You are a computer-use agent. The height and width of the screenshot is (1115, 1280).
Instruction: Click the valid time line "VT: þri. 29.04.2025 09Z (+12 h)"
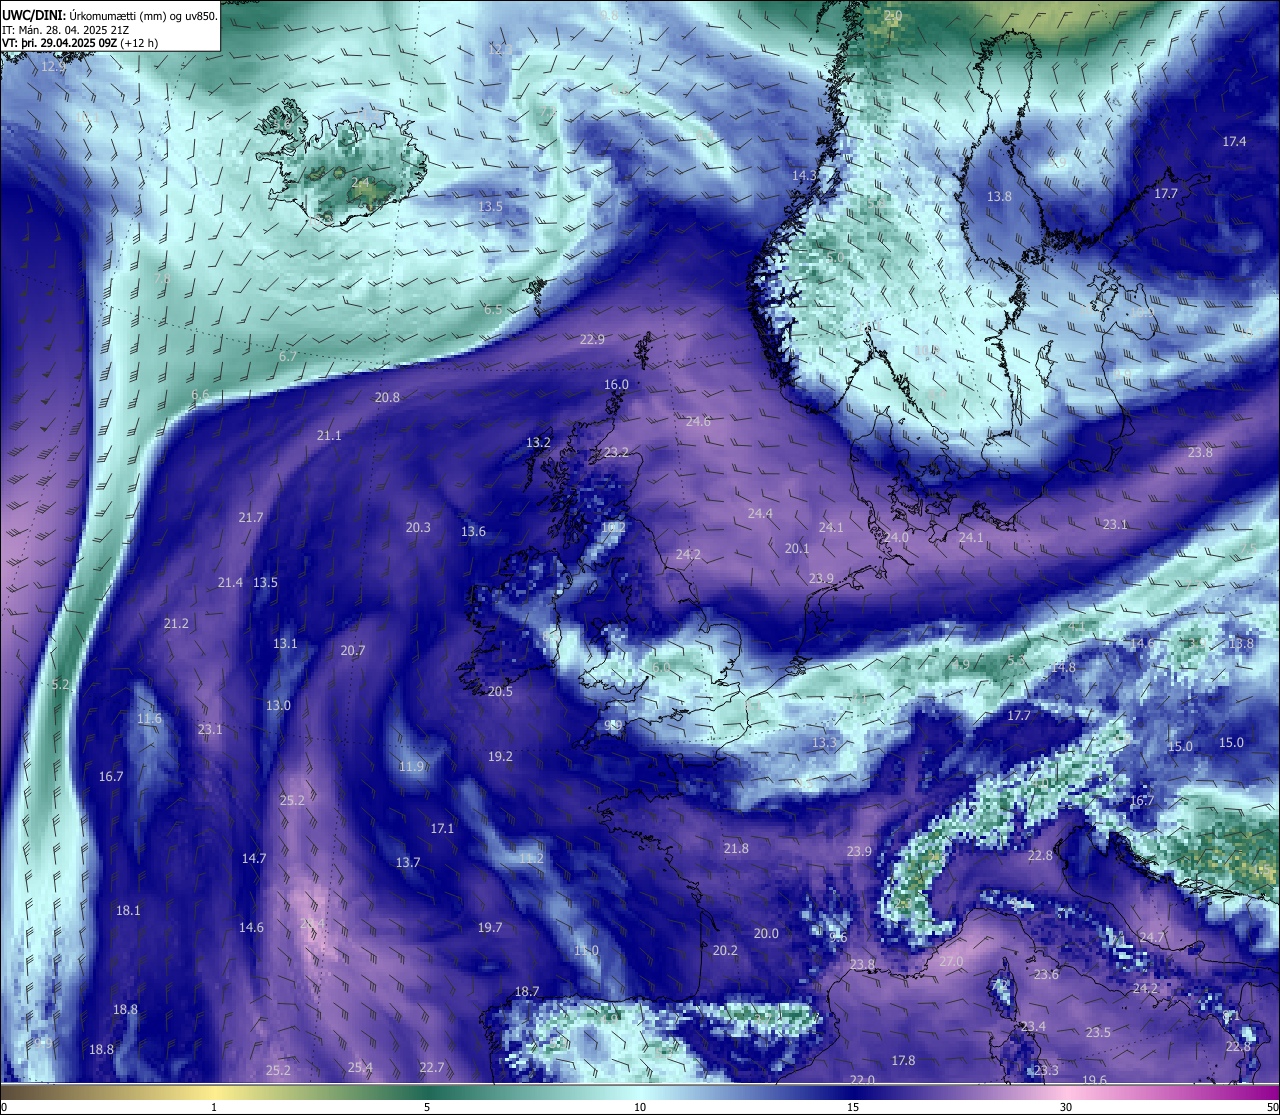pos(80,43)
